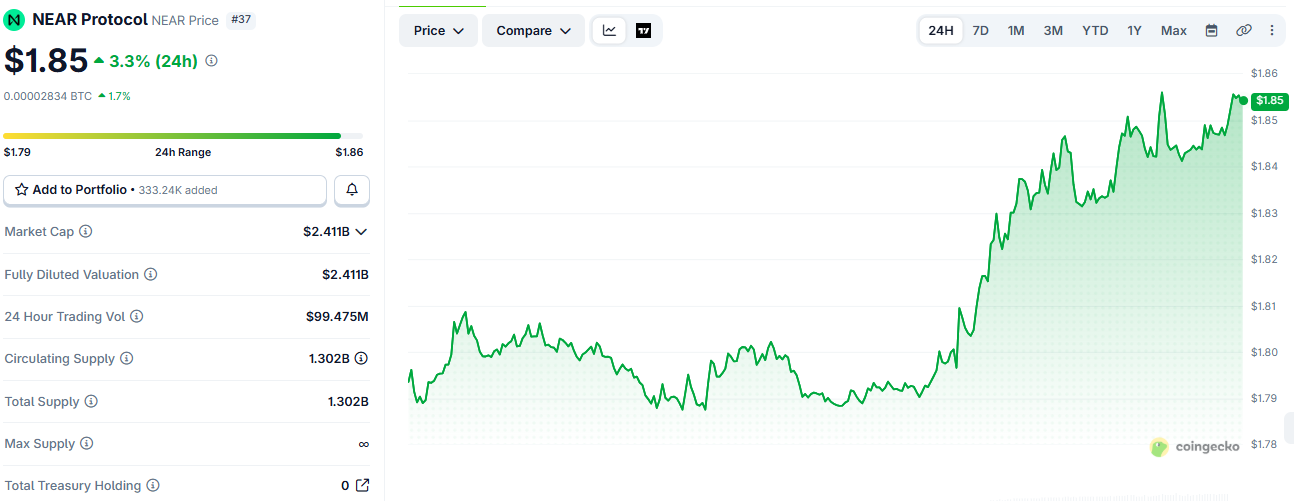This screenshot has width=1294, height=501.
Task: Switch to TradingView chart icon
Action: 643,30
